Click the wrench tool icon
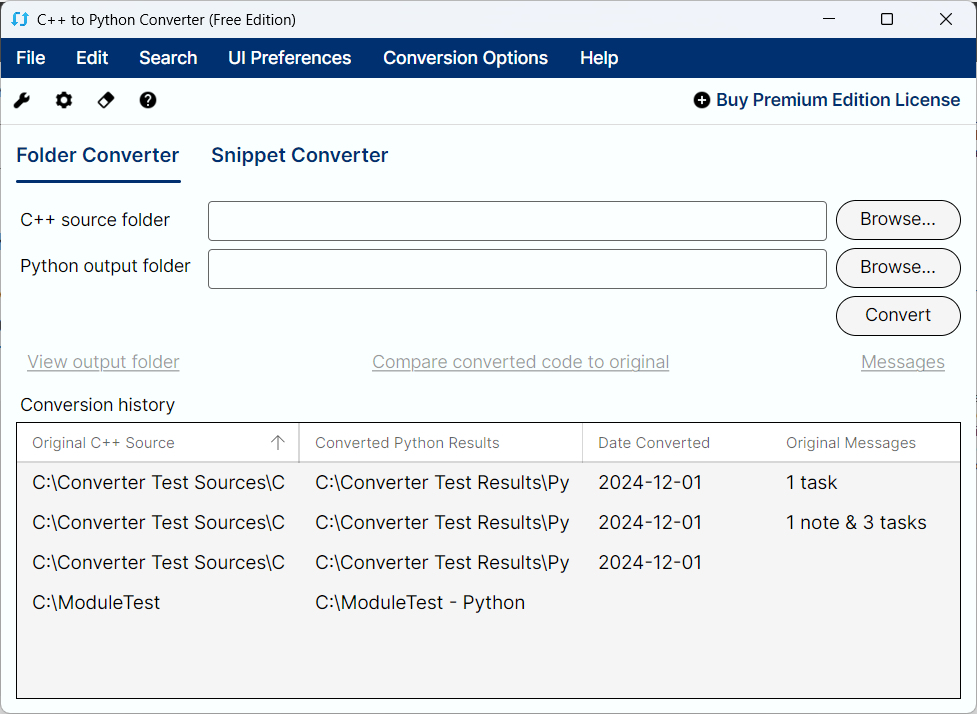The height and width of the screenshot is (714, 977). 22,100
